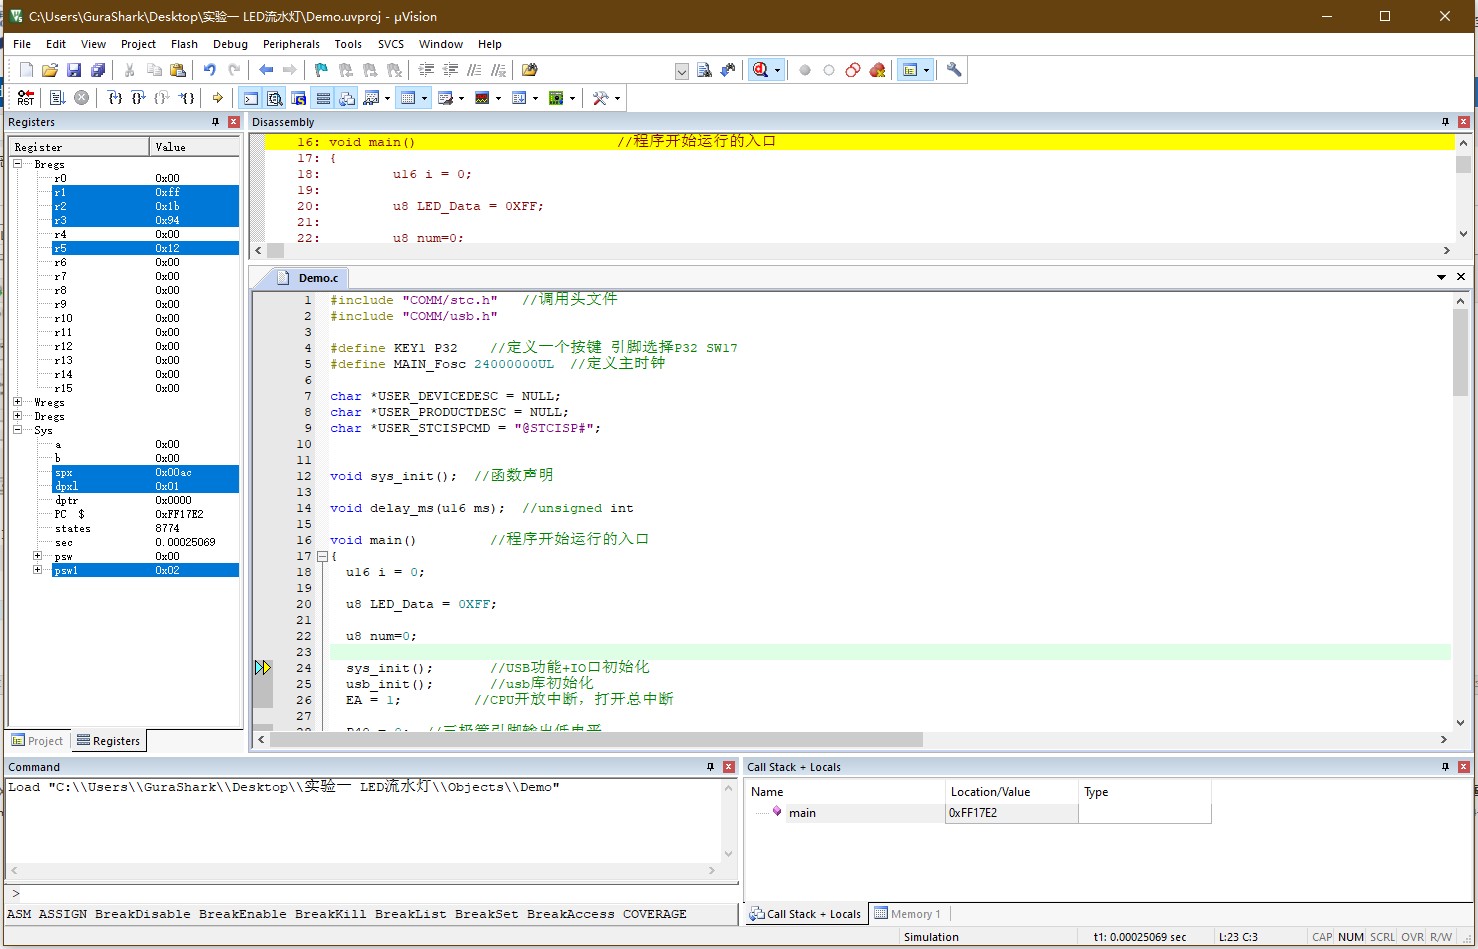
Task: Expand the psw register entry
Action: [x=38, y=556]
